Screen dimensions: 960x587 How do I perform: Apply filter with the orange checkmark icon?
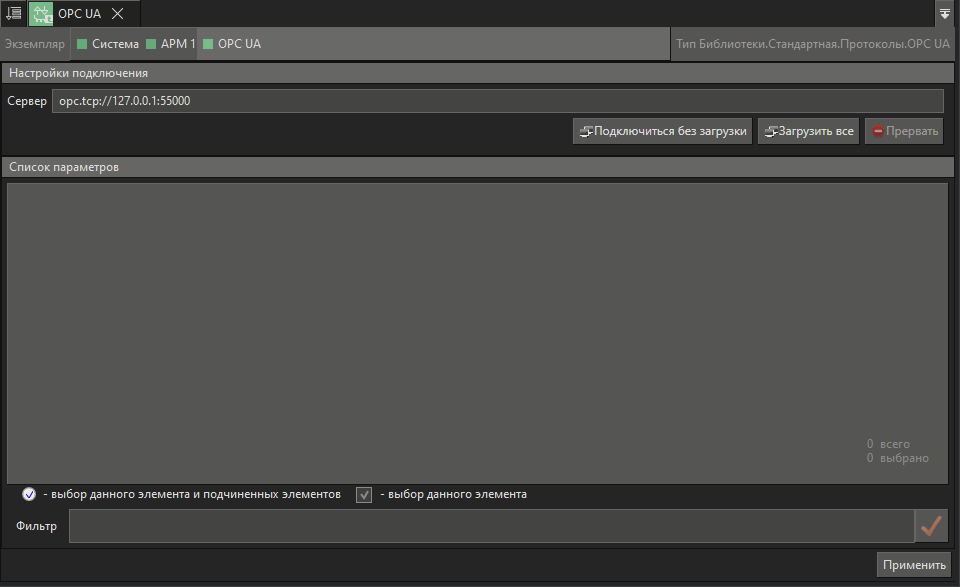coord(931,526)
